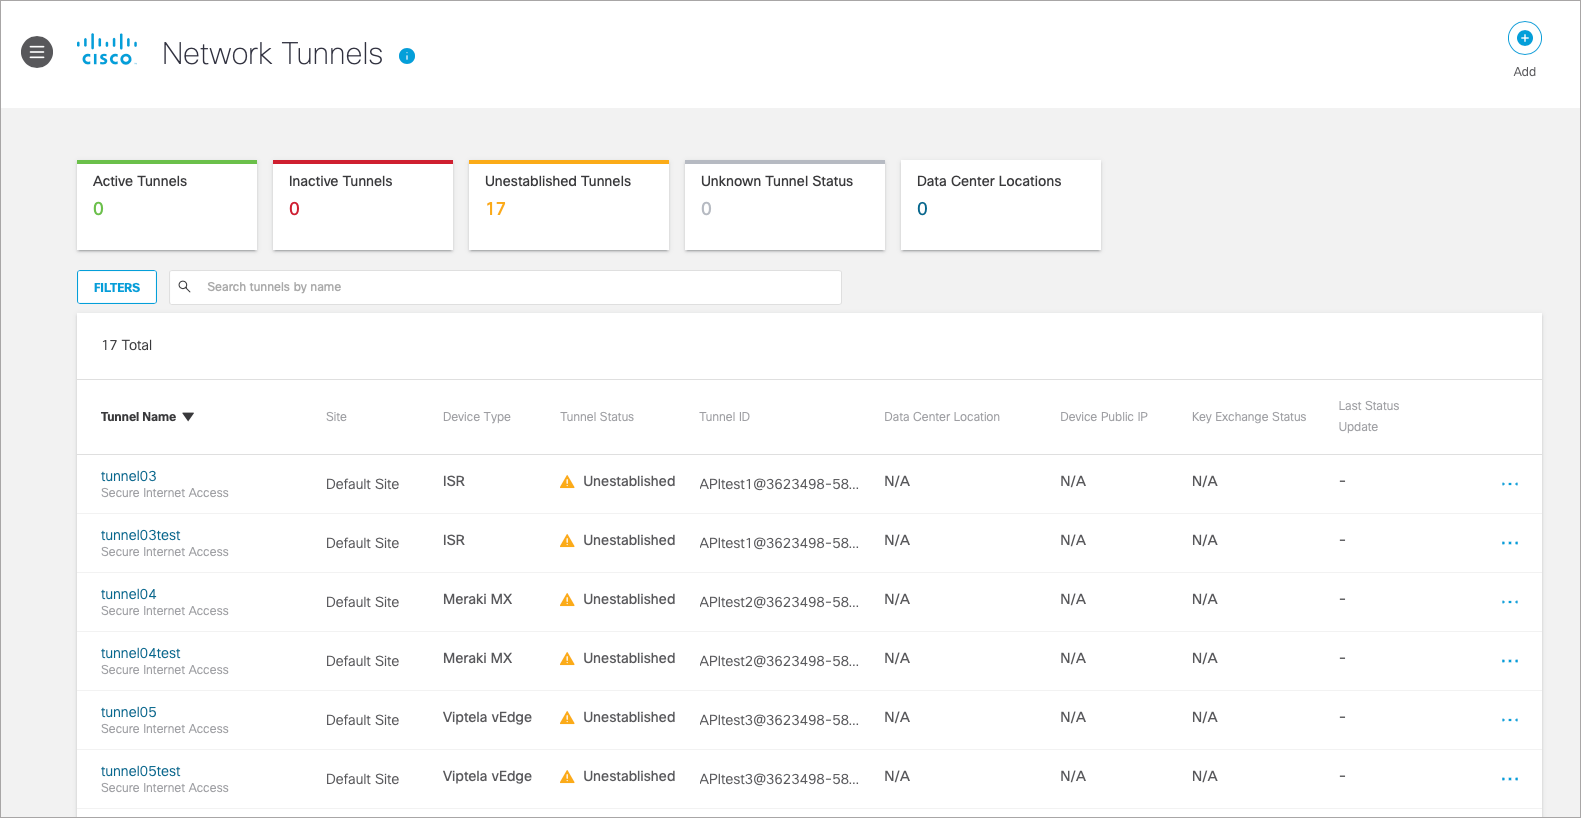Click the Last Status Update column header
Viewport: 1581px width, 818px height.
(x=1369, y=416)
